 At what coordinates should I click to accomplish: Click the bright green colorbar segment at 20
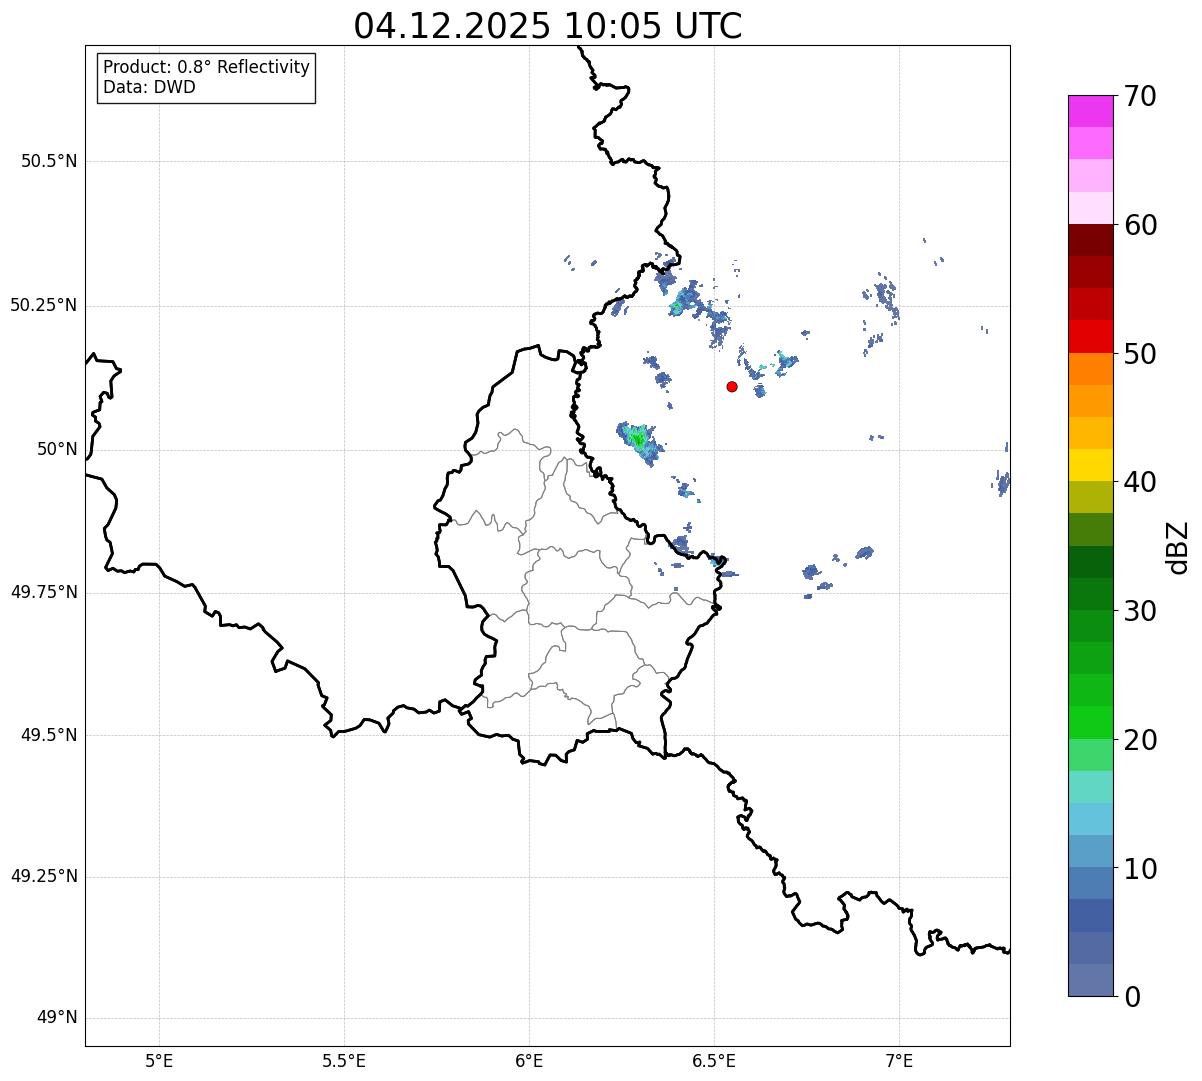click(1090, 722)
